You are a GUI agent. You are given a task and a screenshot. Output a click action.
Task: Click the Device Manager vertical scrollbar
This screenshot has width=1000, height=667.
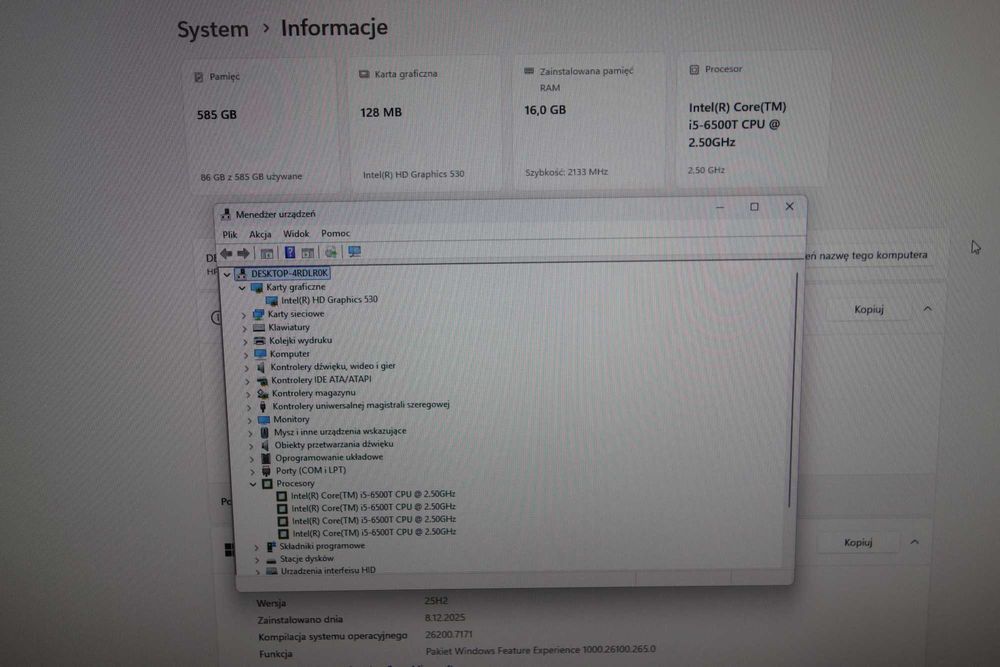point(793,390)
